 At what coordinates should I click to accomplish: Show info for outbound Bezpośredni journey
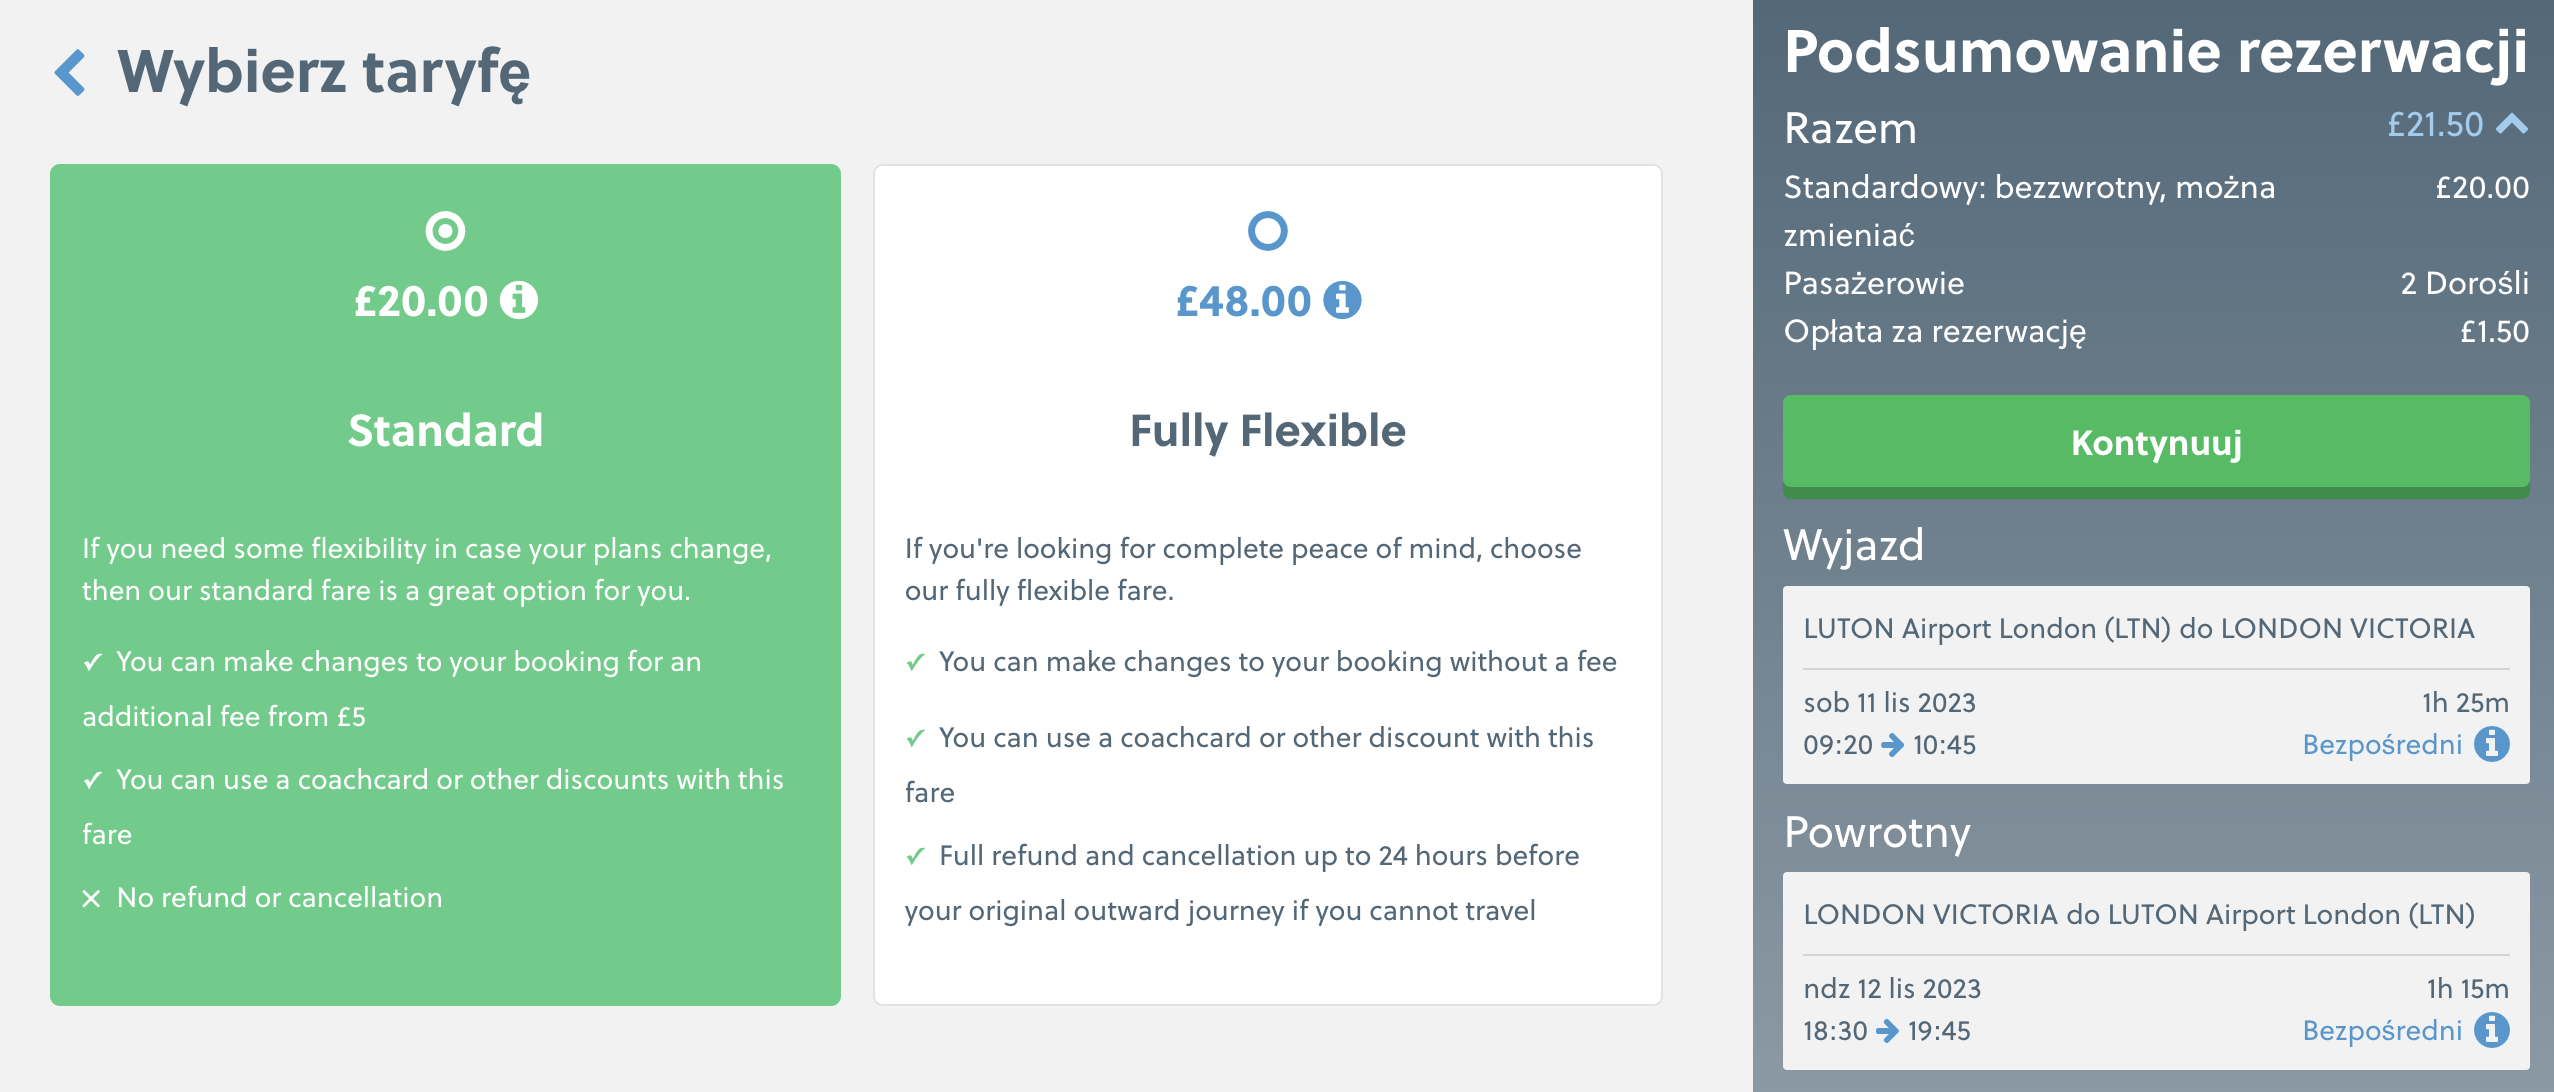pyautogui.click(x=2492, y=744)
